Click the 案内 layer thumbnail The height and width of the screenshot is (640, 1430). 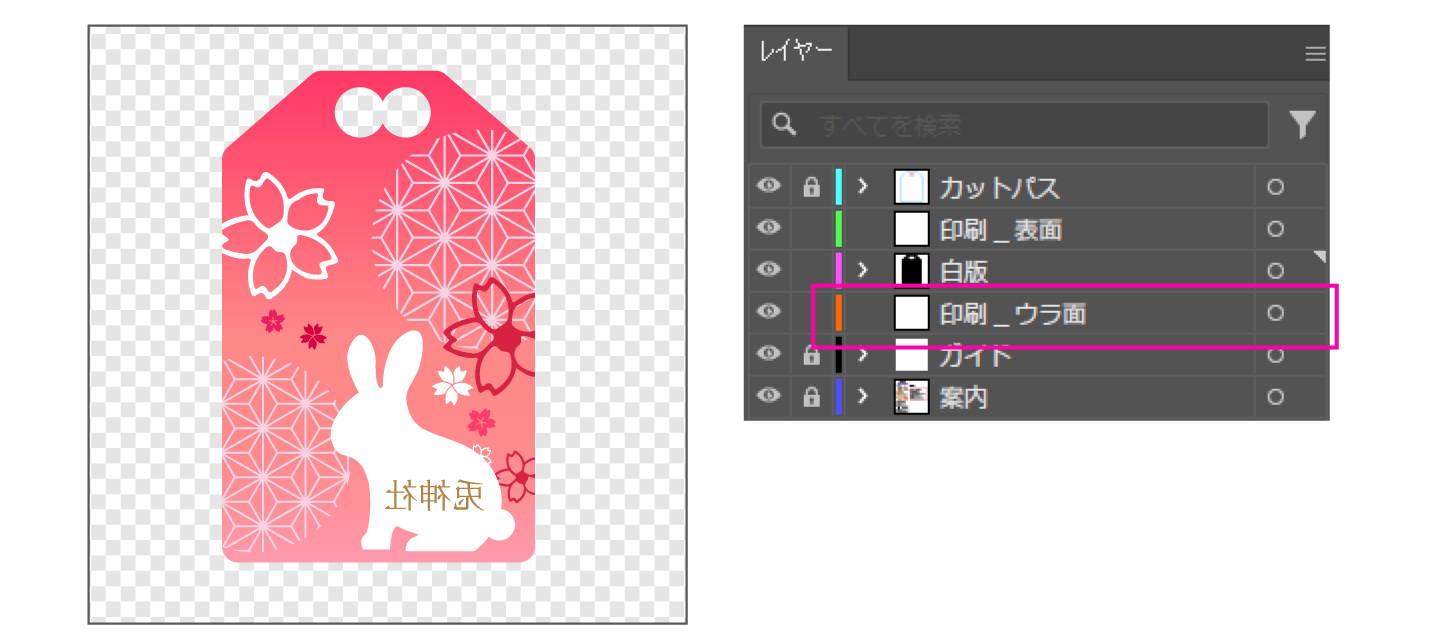coord(911,397)
